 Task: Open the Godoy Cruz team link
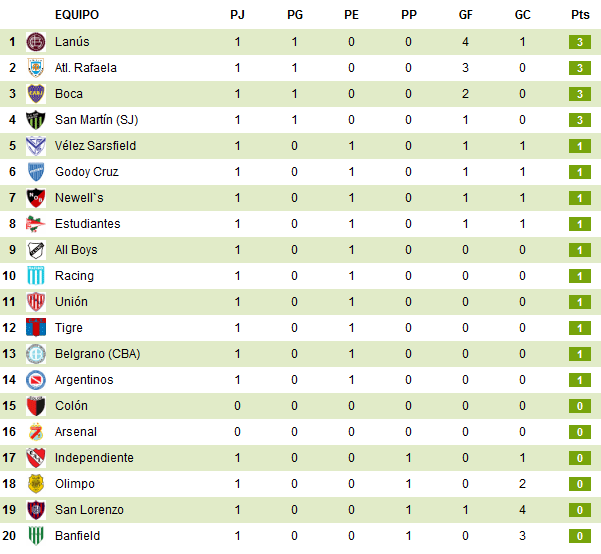tap(87, 172)
